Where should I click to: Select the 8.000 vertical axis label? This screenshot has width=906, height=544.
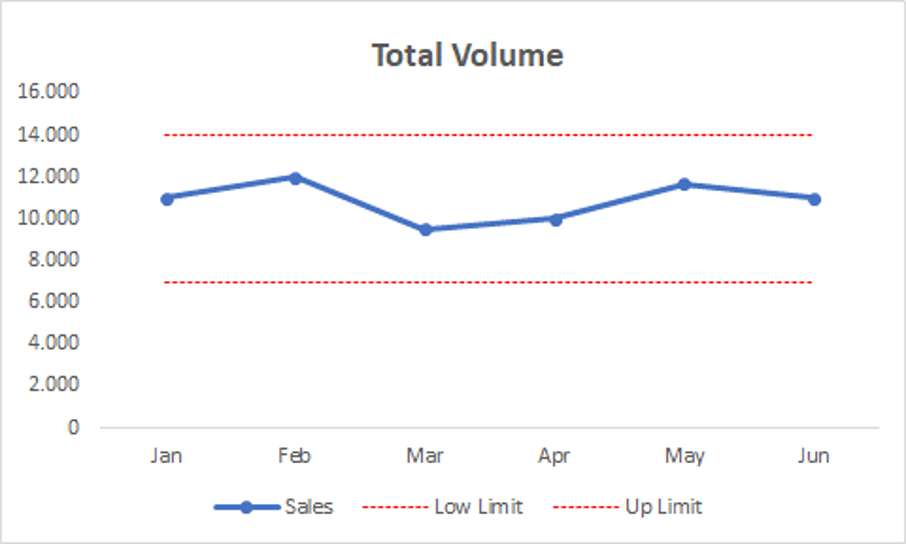[53, 260]
